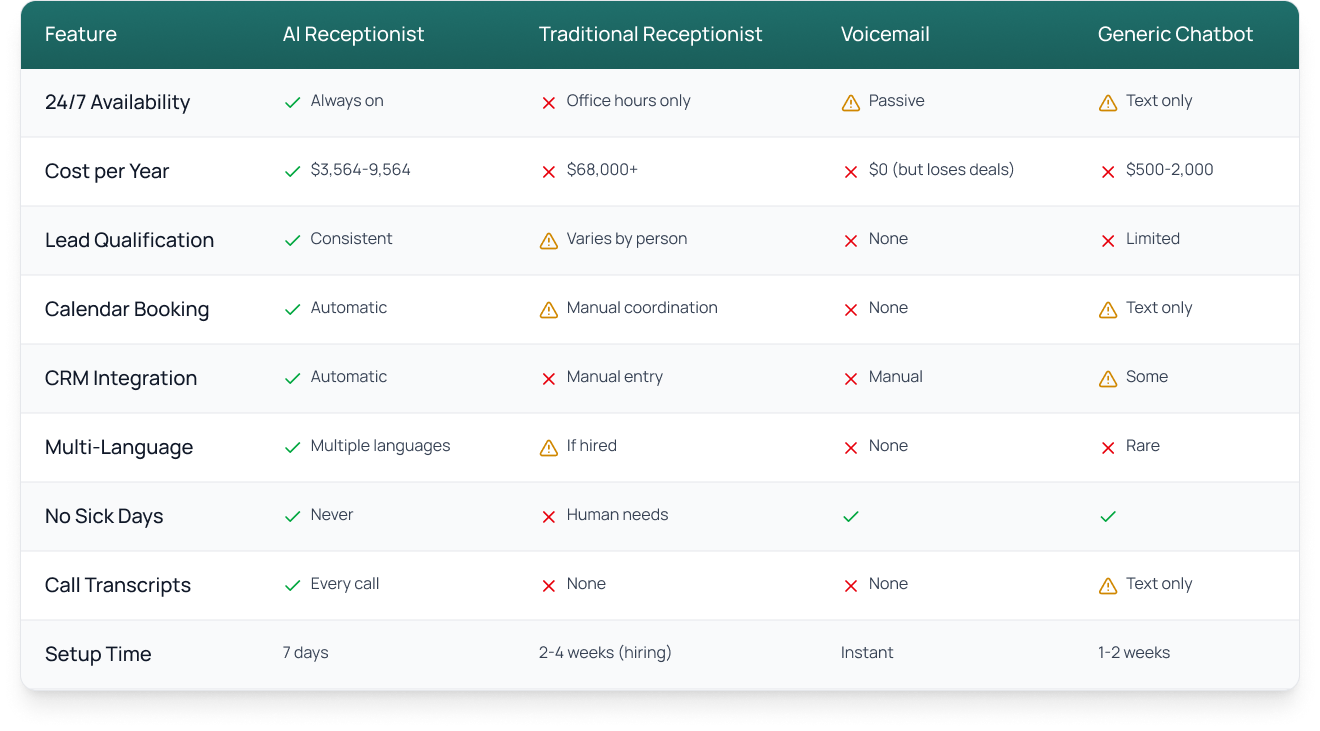Click the warning triangle next to "Some"
1320x731 pixels.
[x=1107, y=378]
